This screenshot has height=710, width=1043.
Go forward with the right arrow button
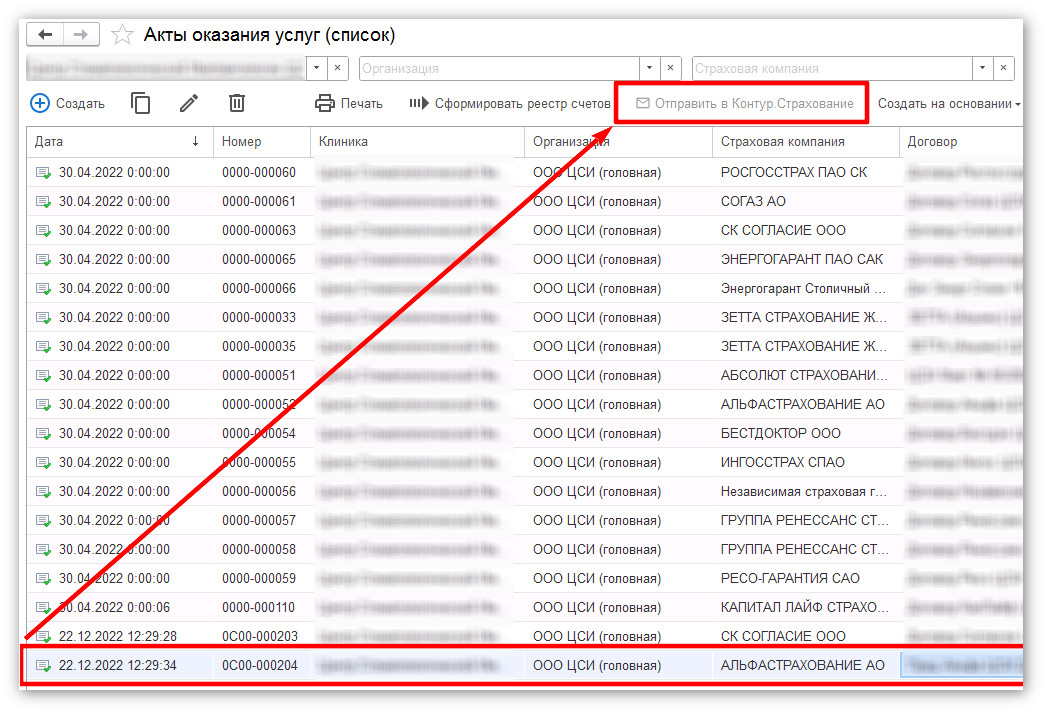coord(81,34)
